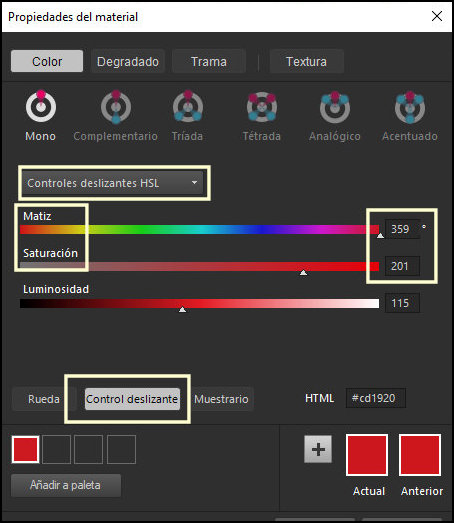Activate the Control deslizante view
Viewport: 454px width, 523px height.
(132, 399)
